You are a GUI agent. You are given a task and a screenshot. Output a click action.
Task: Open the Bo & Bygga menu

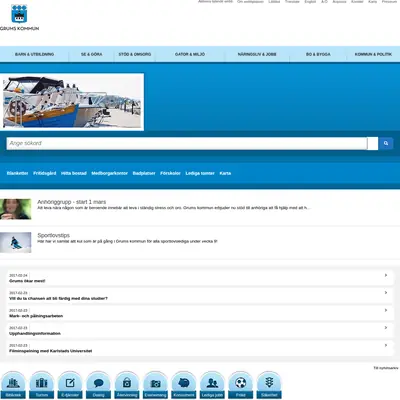pyautogui.click(x=318, y=54)
